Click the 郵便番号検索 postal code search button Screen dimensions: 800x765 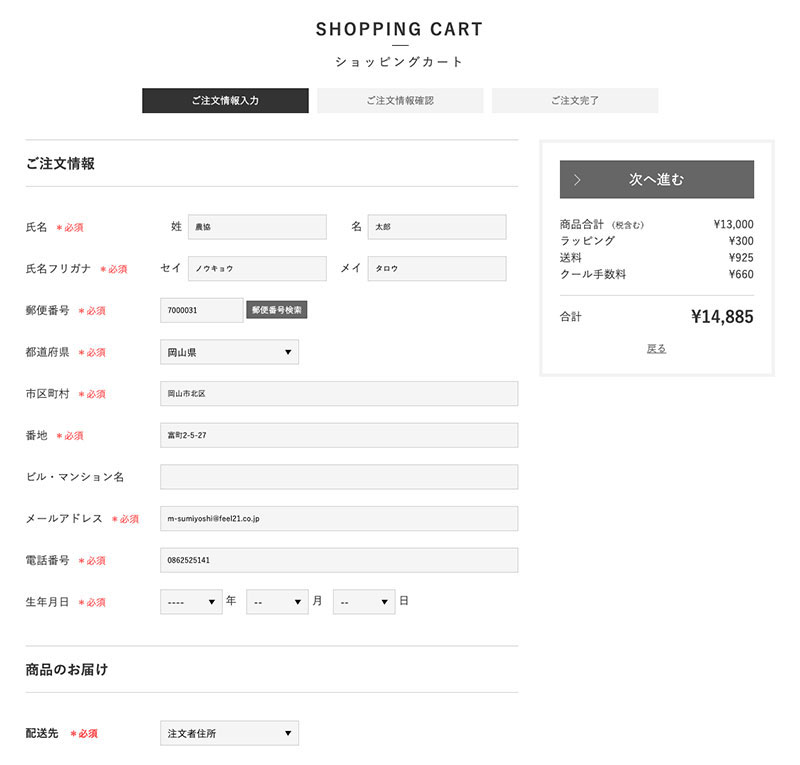click(x=277, y=310)
